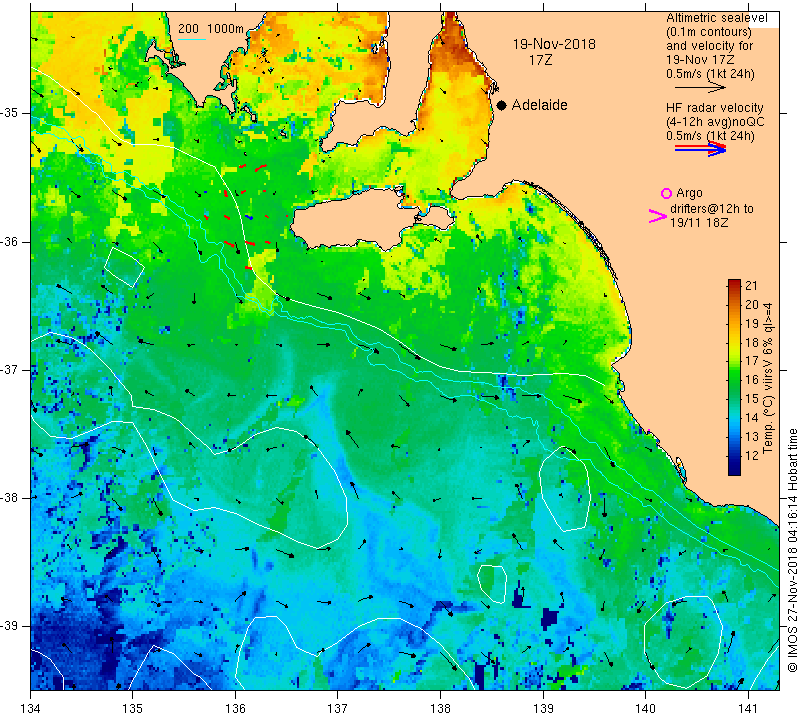Screen dimensions: 800x720
Task: Click the Adelaide city label
Action: (539, 105)
